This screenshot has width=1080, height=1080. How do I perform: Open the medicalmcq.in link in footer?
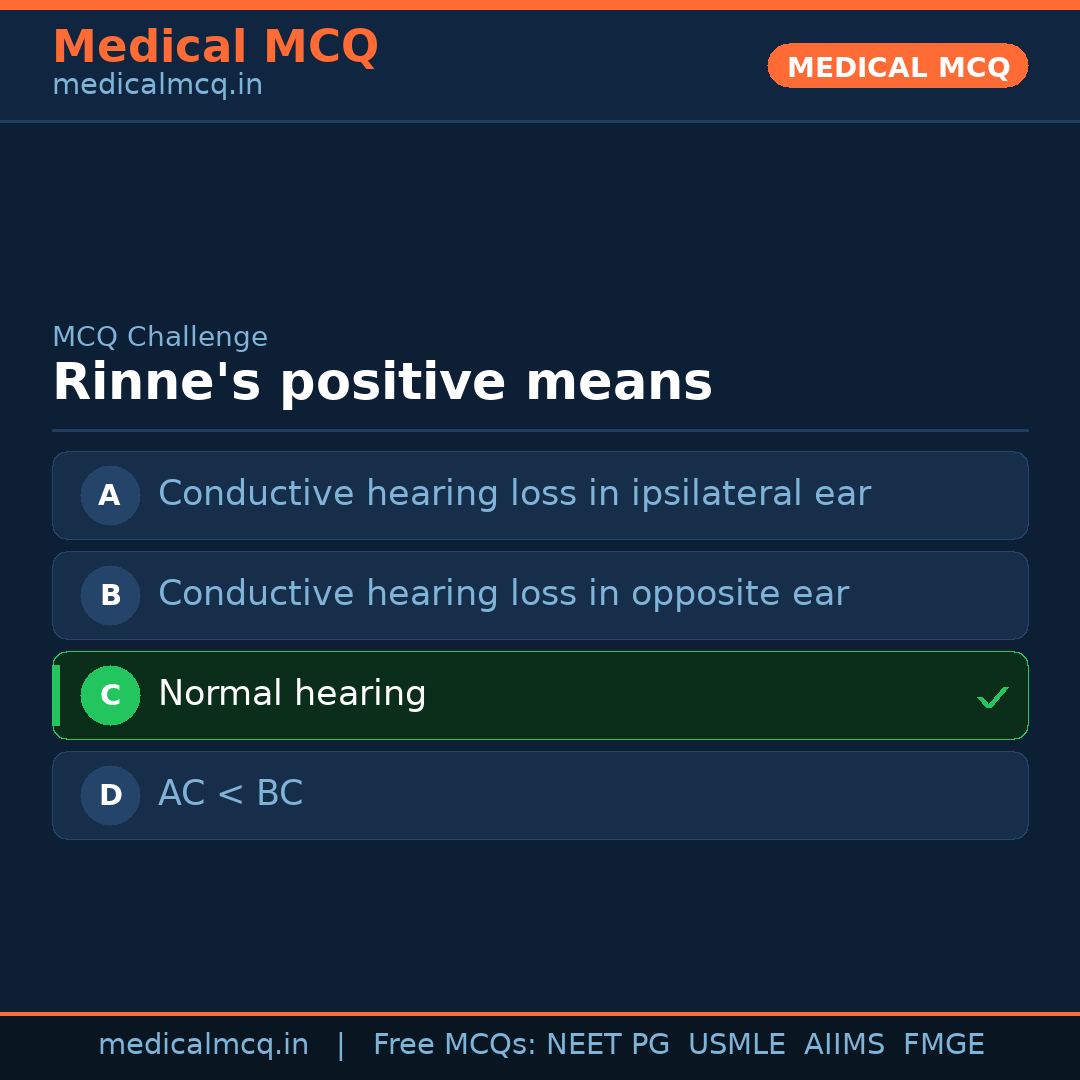(x=203, y=1045)
